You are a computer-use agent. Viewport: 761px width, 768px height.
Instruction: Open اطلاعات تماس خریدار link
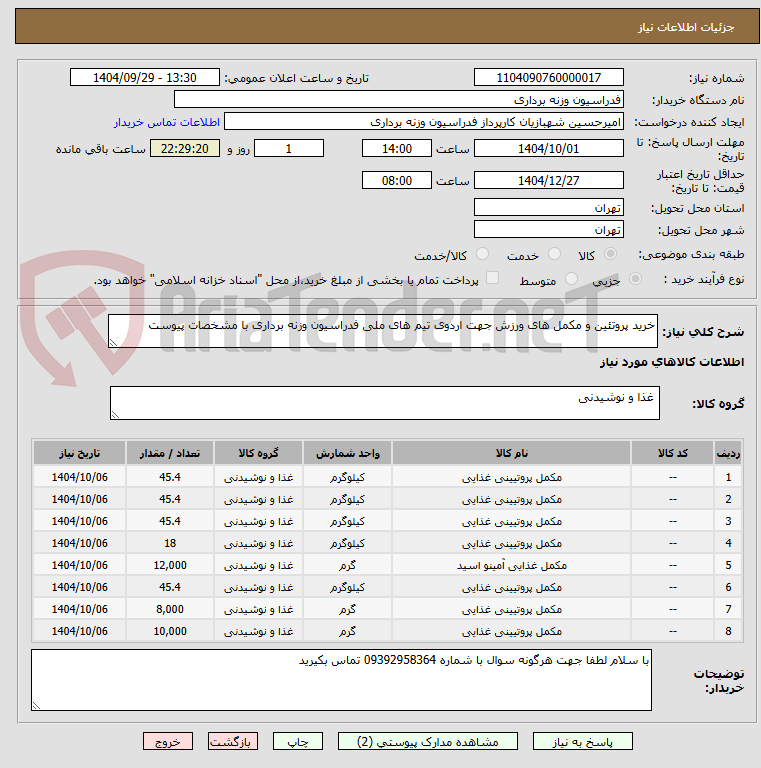tap(167, 122)
